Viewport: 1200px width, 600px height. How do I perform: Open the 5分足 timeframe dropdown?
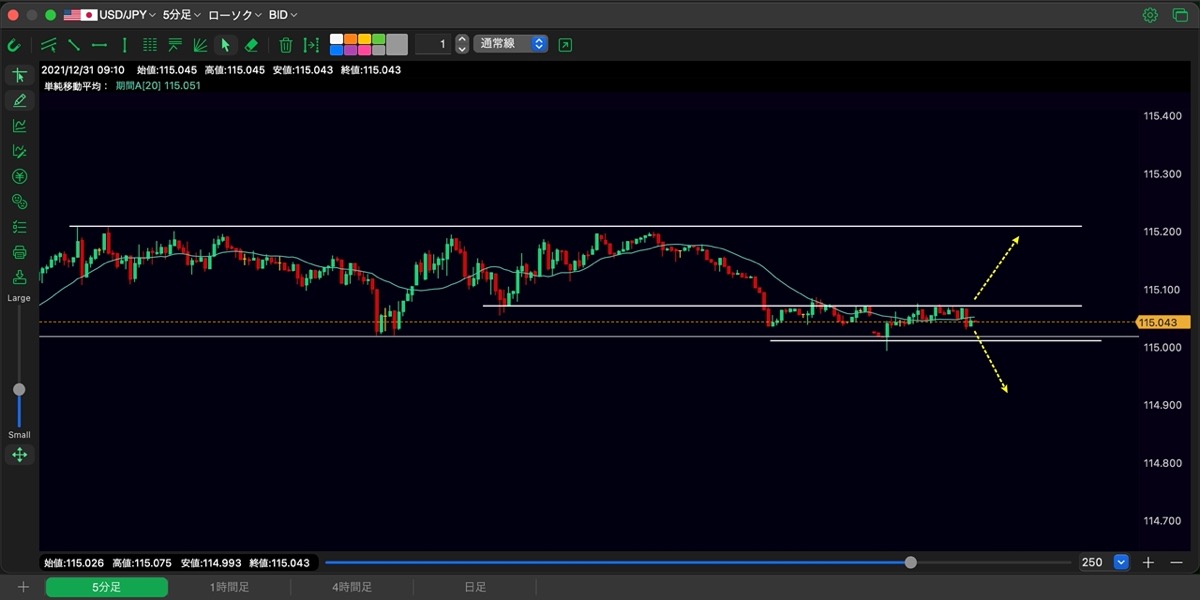182,15
